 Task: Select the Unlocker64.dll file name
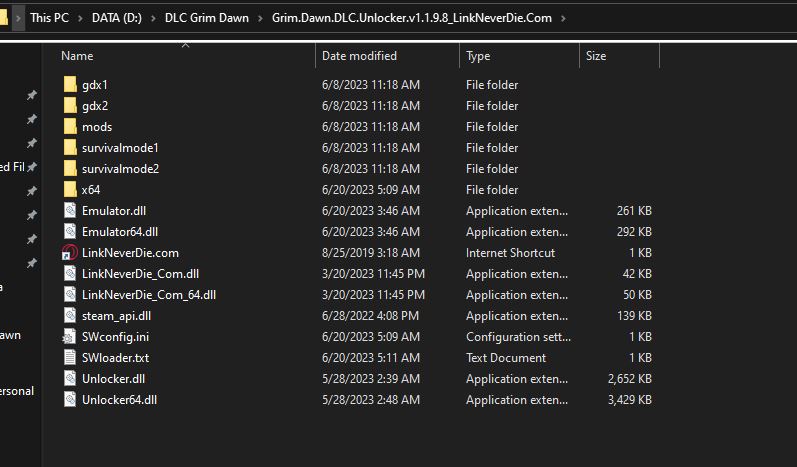119,399
